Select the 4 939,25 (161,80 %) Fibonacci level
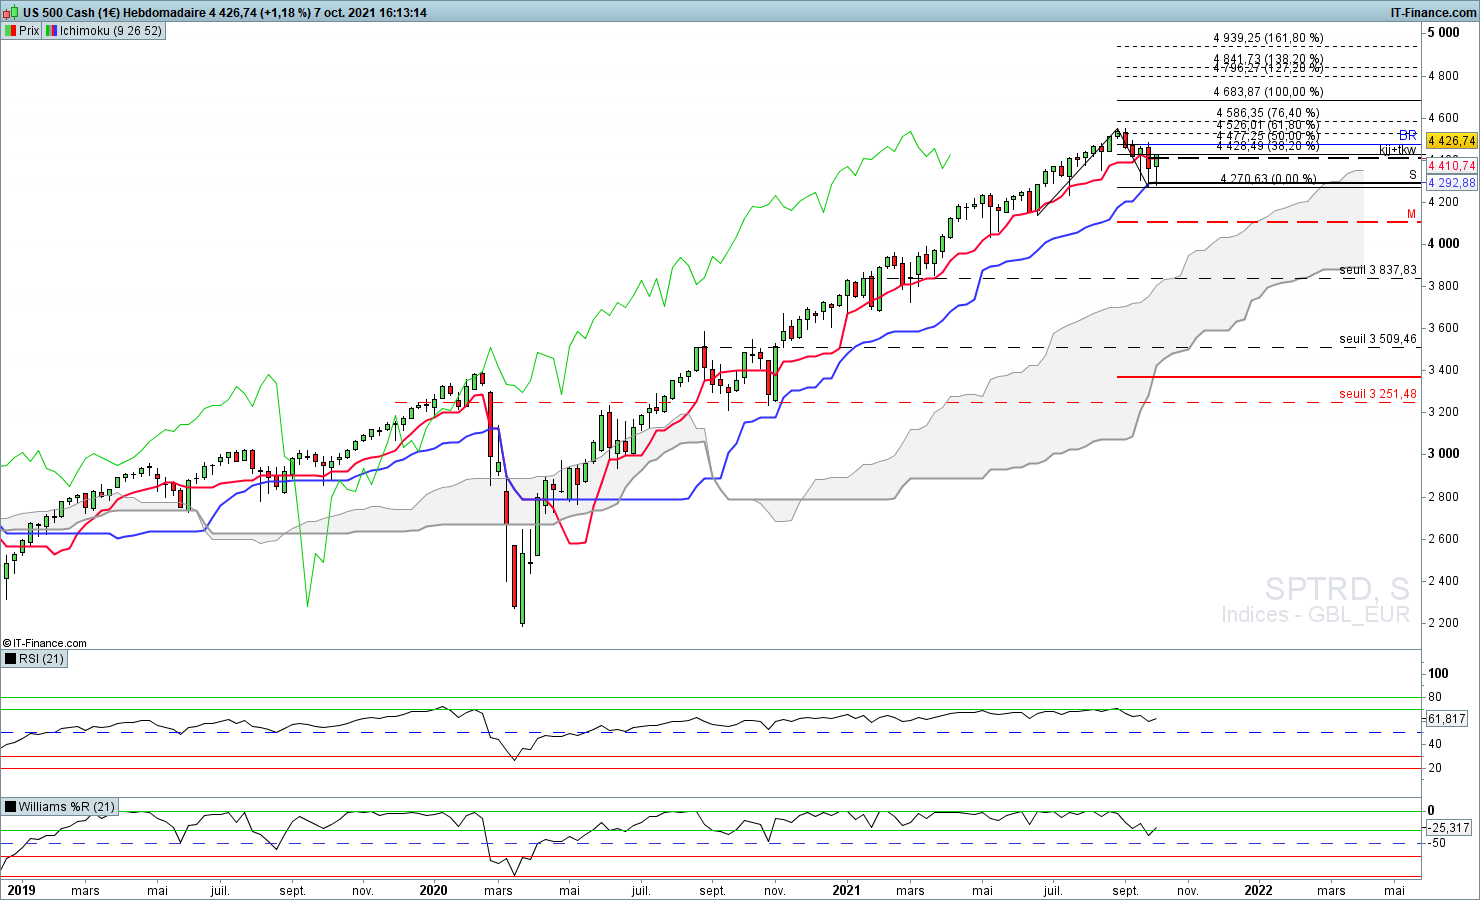 pyautogui.click(x=1268, y=38)
